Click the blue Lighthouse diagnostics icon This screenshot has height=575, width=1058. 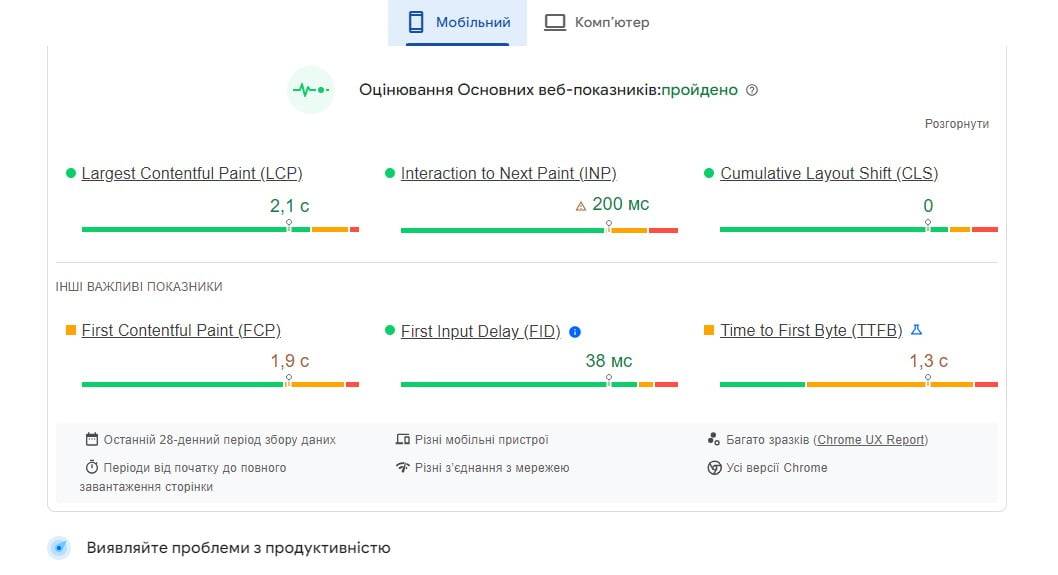pyautogui.click(x=59, y=547)
